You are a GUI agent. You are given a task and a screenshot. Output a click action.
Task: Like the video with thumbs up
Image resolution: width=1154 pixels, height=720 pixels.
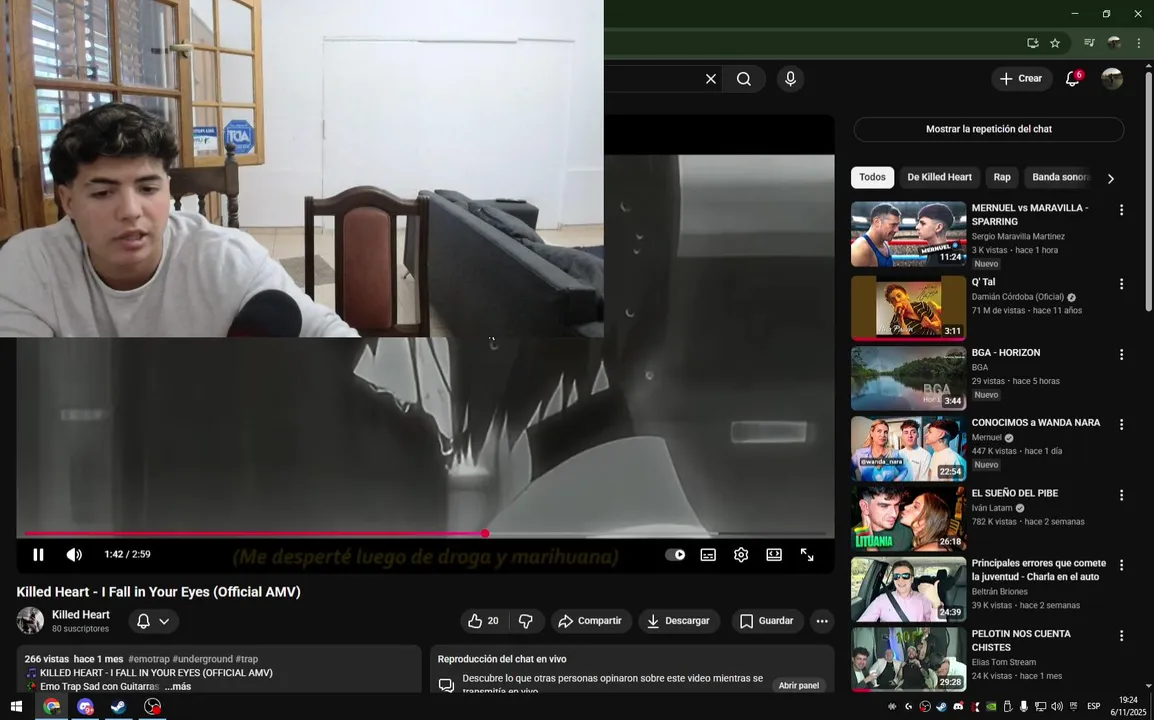click(x=483, y=621)
